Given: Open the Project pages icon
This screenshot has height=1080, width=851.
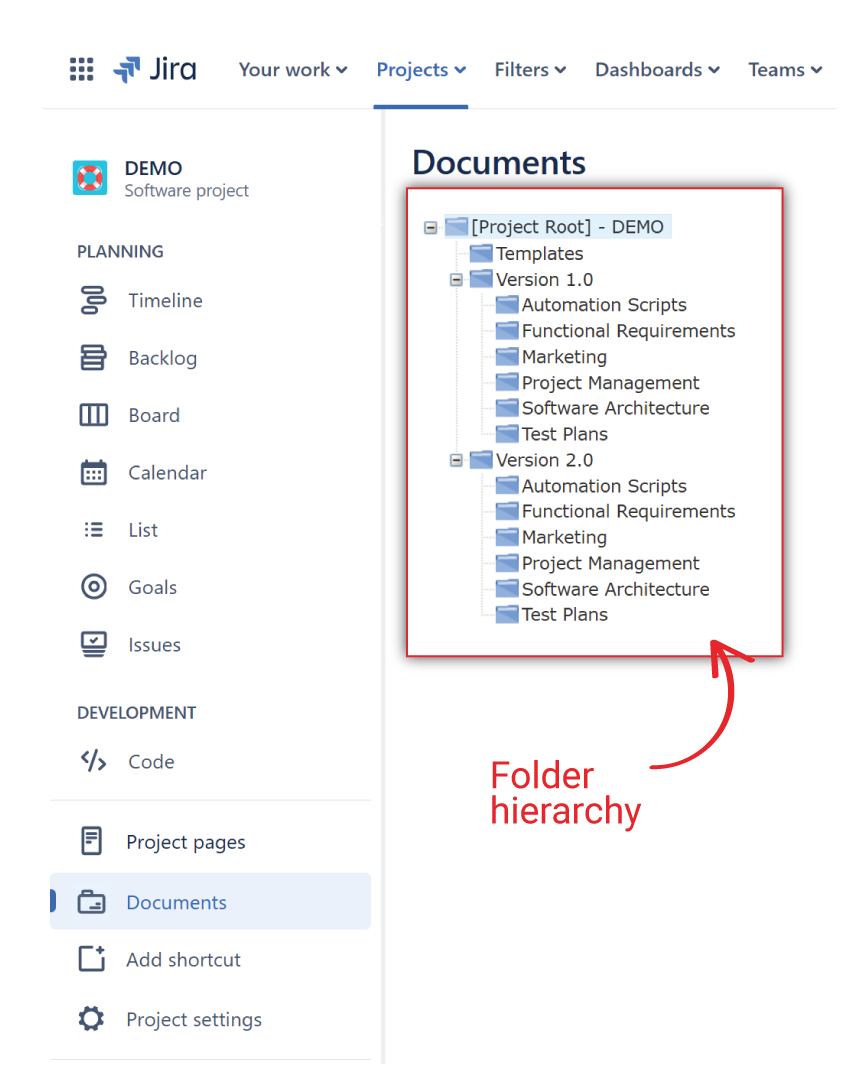Looking at the screenshot, I should click(x=93, y=841).
